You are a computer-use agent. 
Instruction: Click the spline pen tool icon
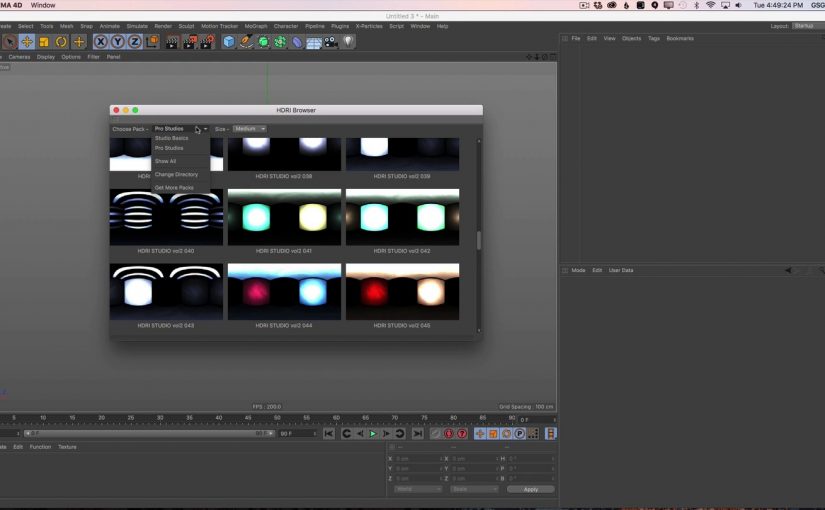pos(246,42)
